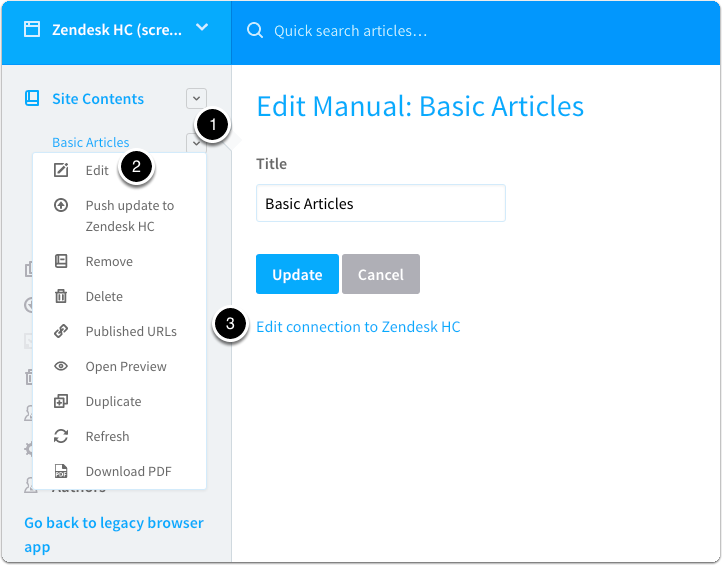Open Published URLs menu entry
This screenshot has width=722, height=565.
tap(131, 331)
